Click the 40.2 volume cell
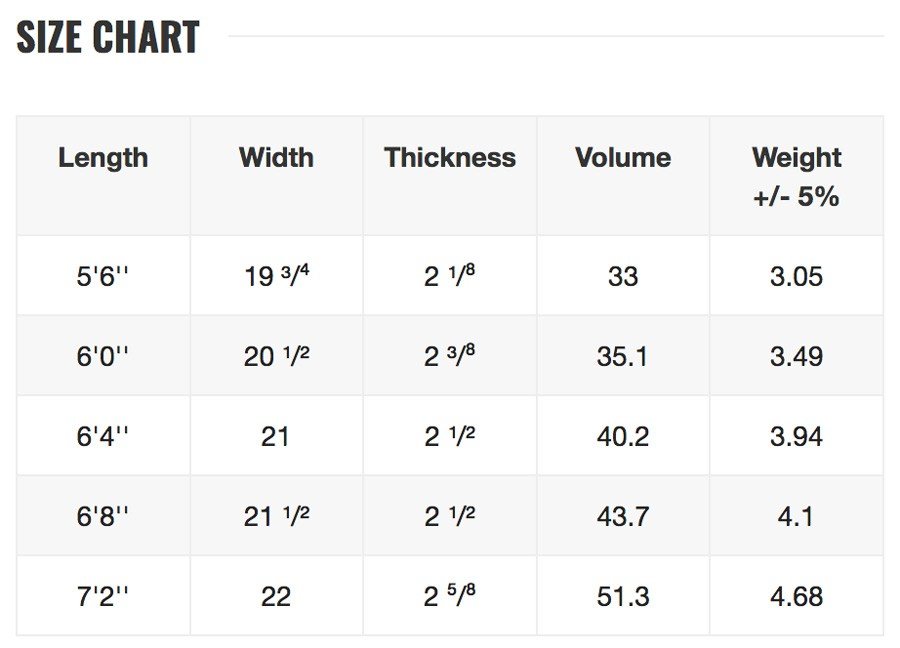This screenshot has width=900, height=648. click(623, 436)
